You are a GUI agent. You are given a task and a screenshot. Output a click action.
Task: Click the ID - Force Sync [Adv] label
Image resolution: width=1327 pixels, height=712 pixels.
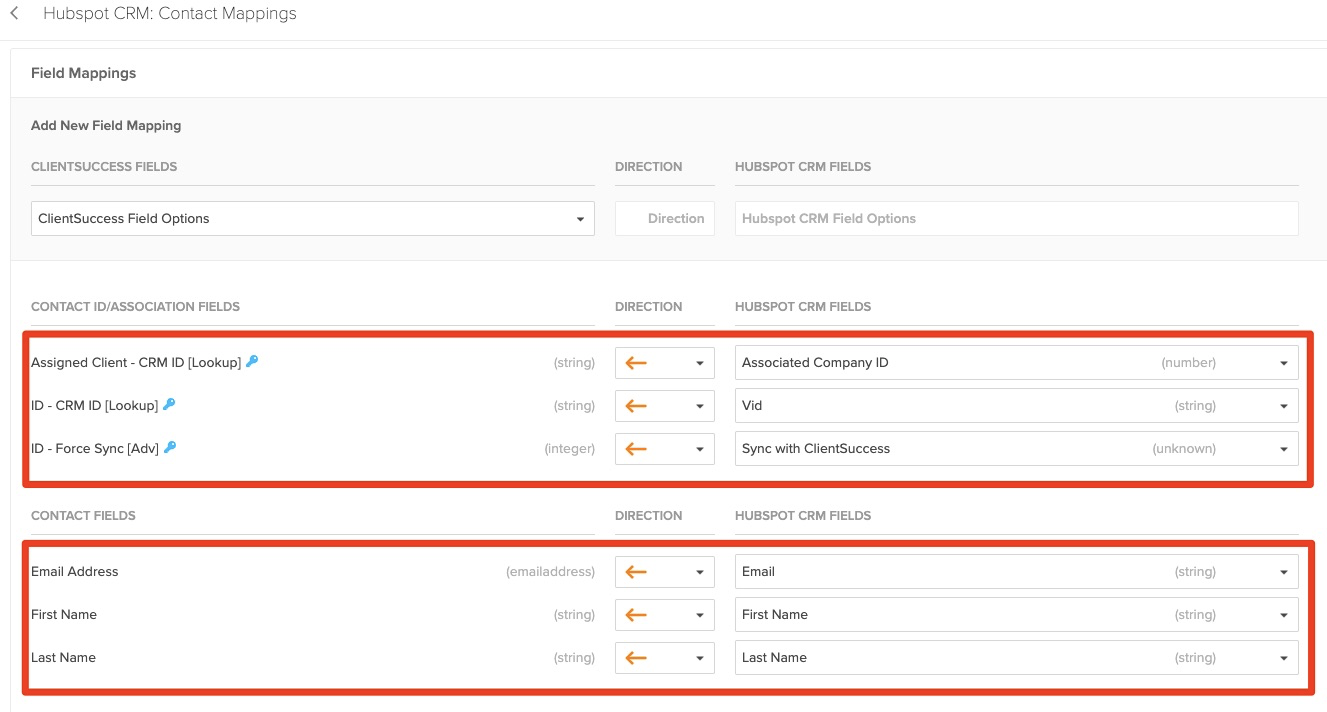coord(95,449)
